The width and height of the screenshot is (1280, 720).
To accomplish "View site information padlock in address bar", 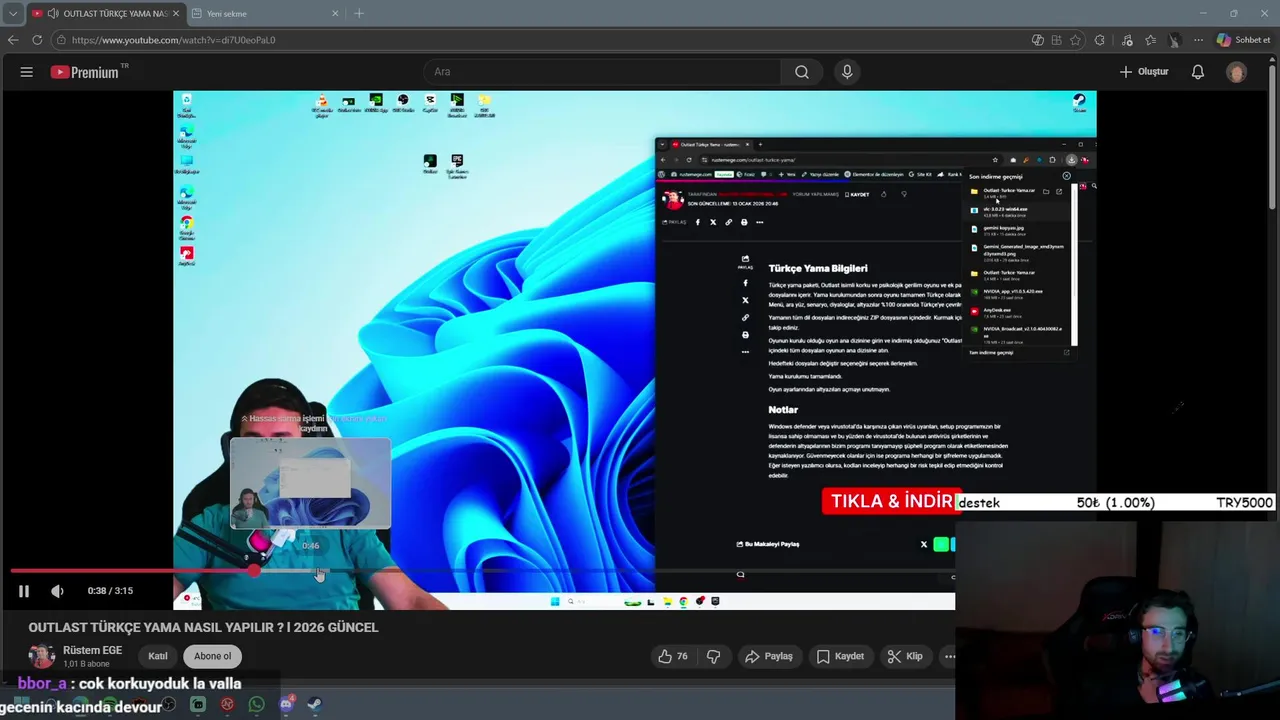I will pyautogui.click(x=61, y=40).
